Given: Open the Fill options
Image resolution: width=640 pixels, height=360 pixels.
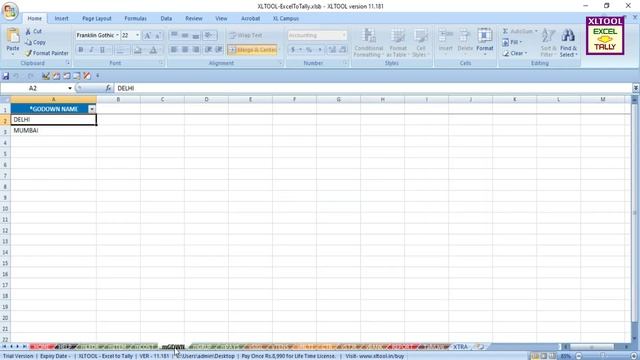Looking at the screenshot, I should [x=512, y=42].
